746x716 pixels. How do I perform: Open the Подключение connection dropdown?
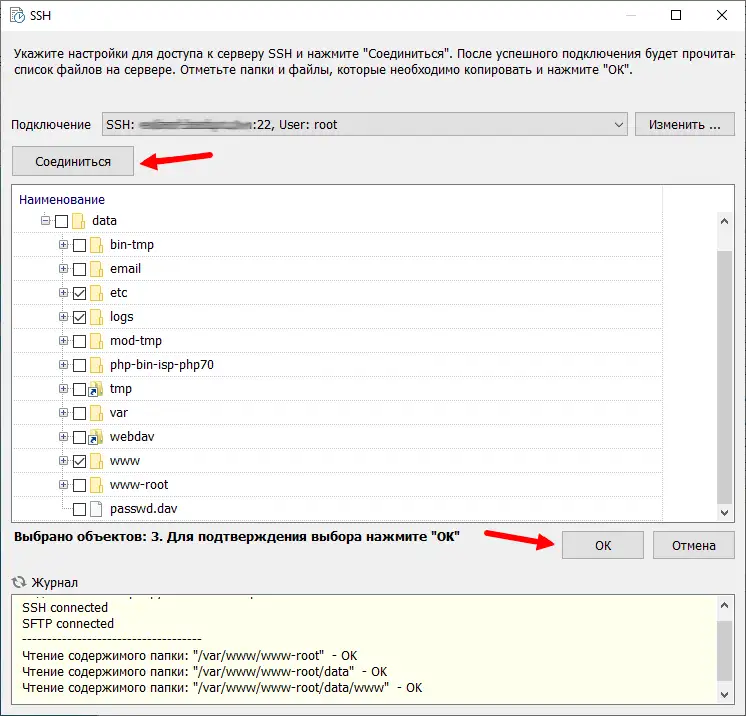[x=619, y=125]
